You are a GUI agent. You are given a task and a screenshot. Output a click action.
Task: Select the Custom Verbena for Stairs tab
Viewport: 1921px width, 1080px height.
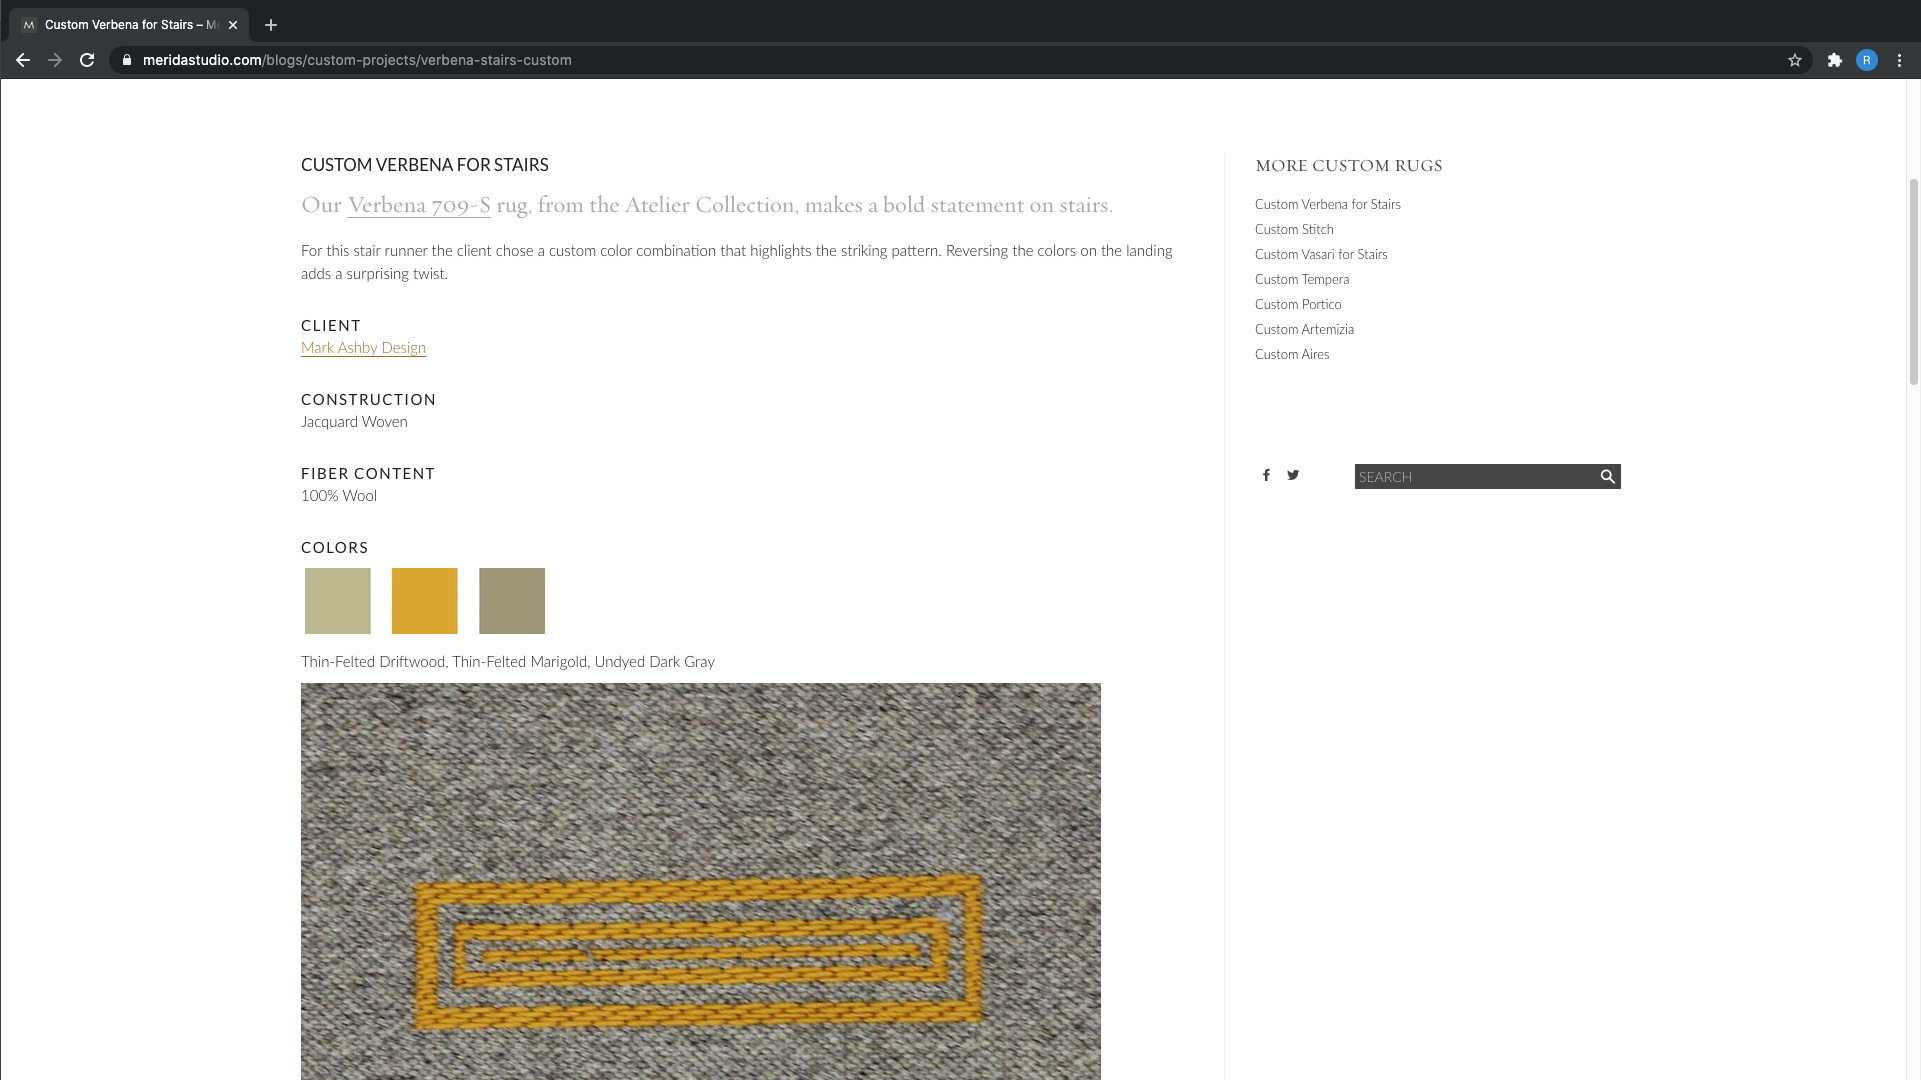[x=128, y=25]
